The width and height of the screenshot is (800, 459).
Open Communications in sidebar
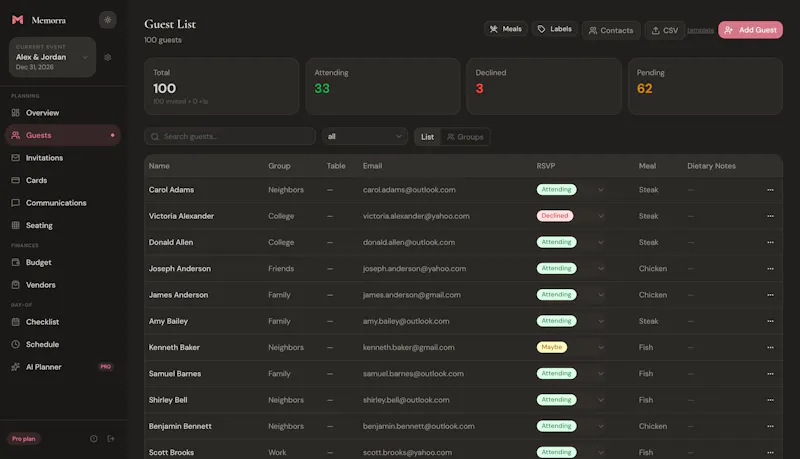[x=62, y=202]
